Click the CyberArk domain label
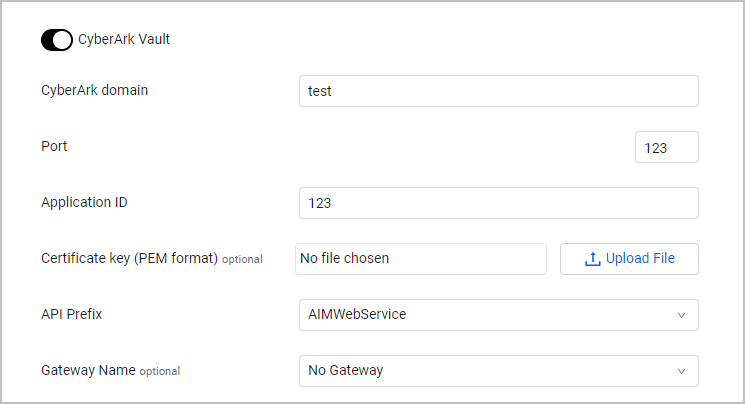745x404 pixels. point(101,90)
